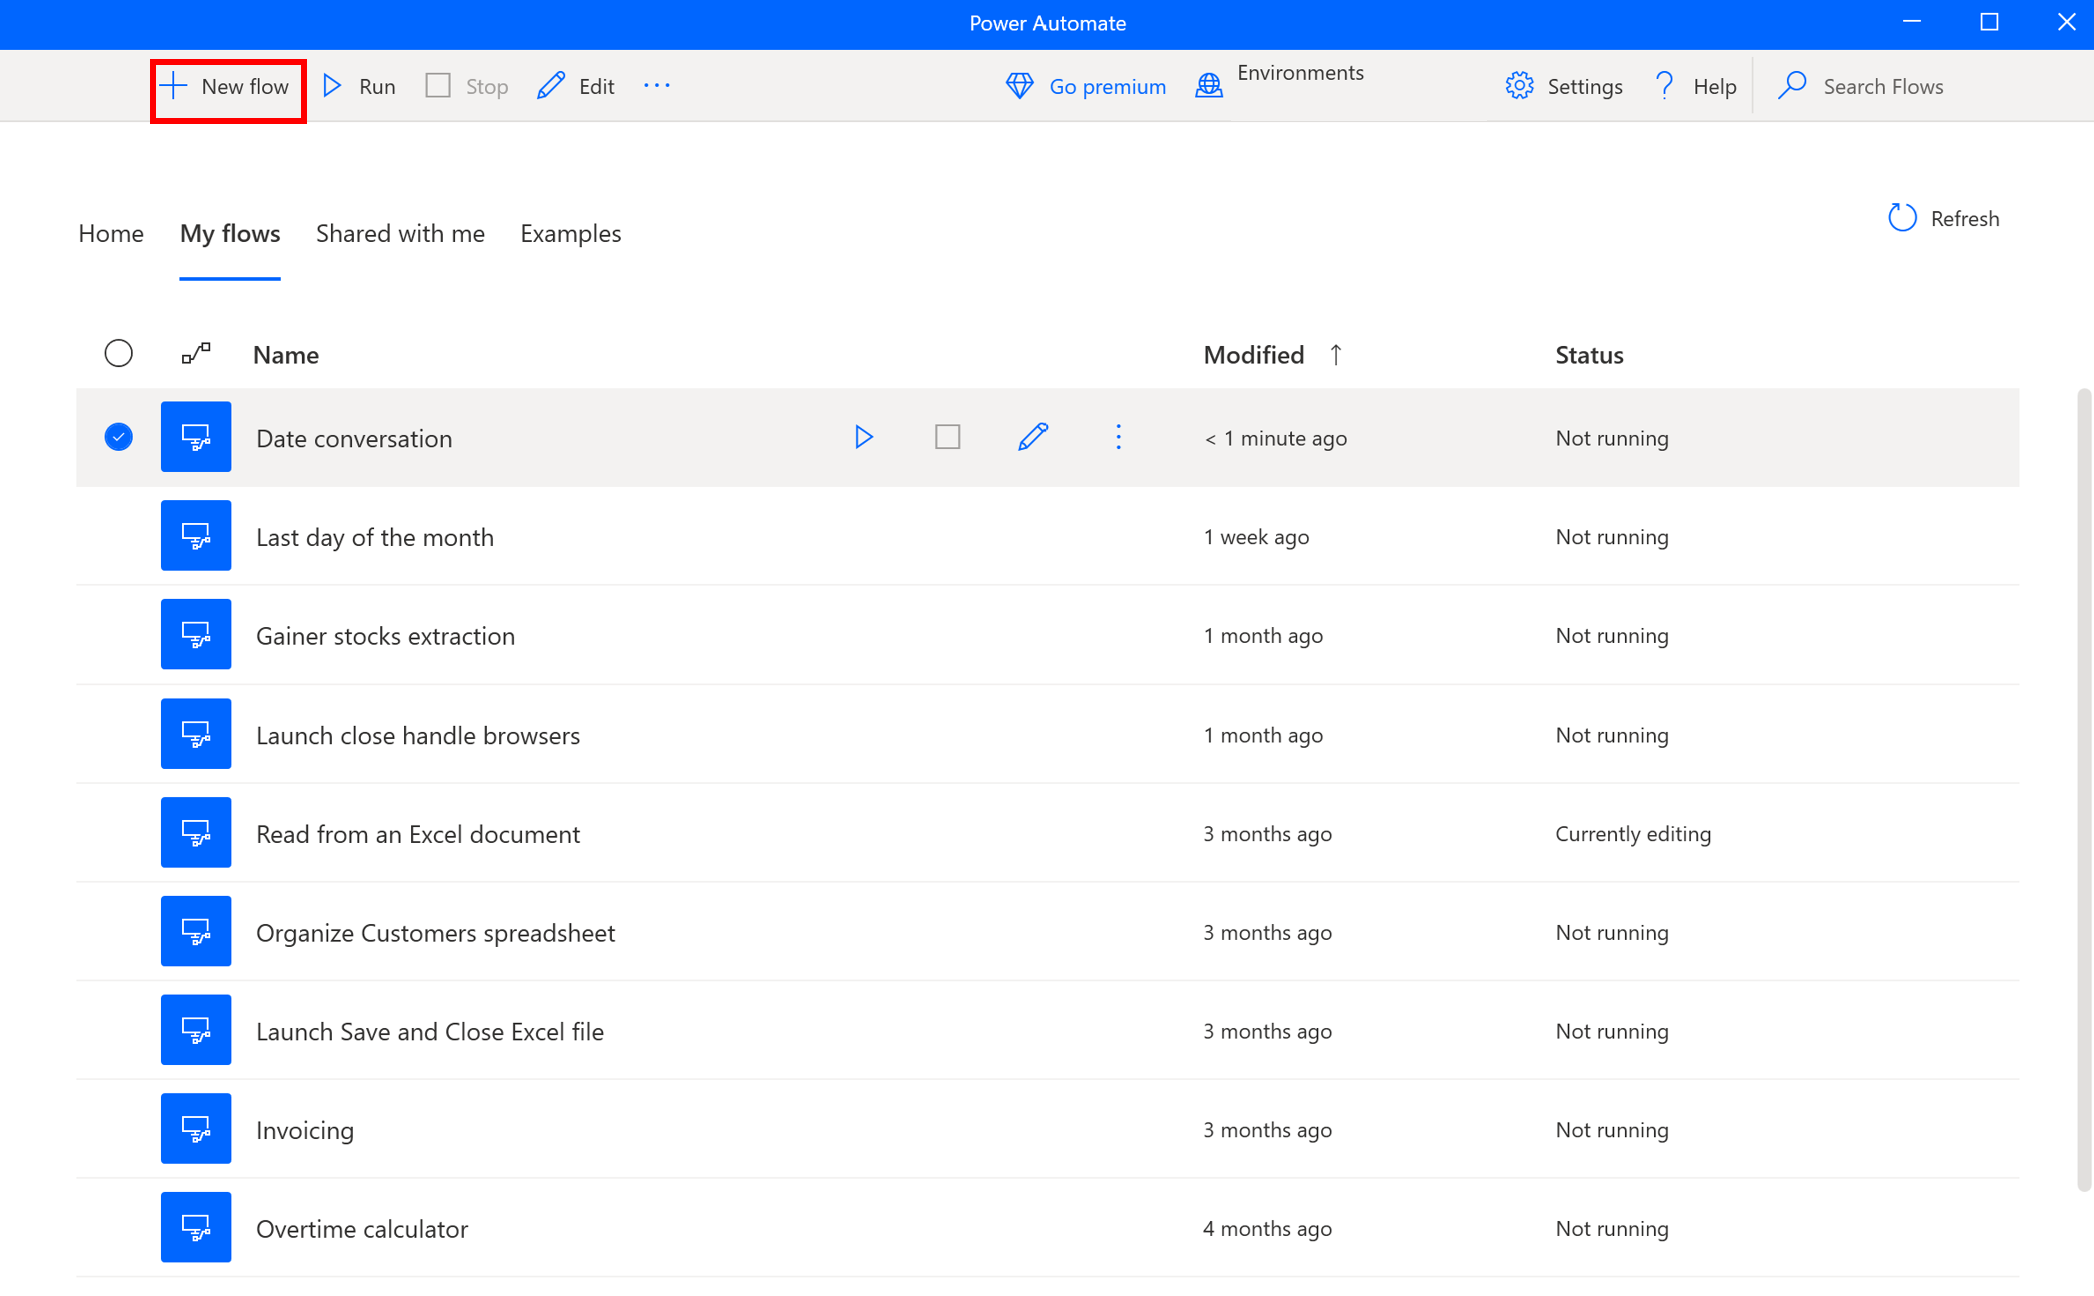This screenshot has height=1296, width=2094.
Task: Select all flows with the header circle
Action: [119, 354]
